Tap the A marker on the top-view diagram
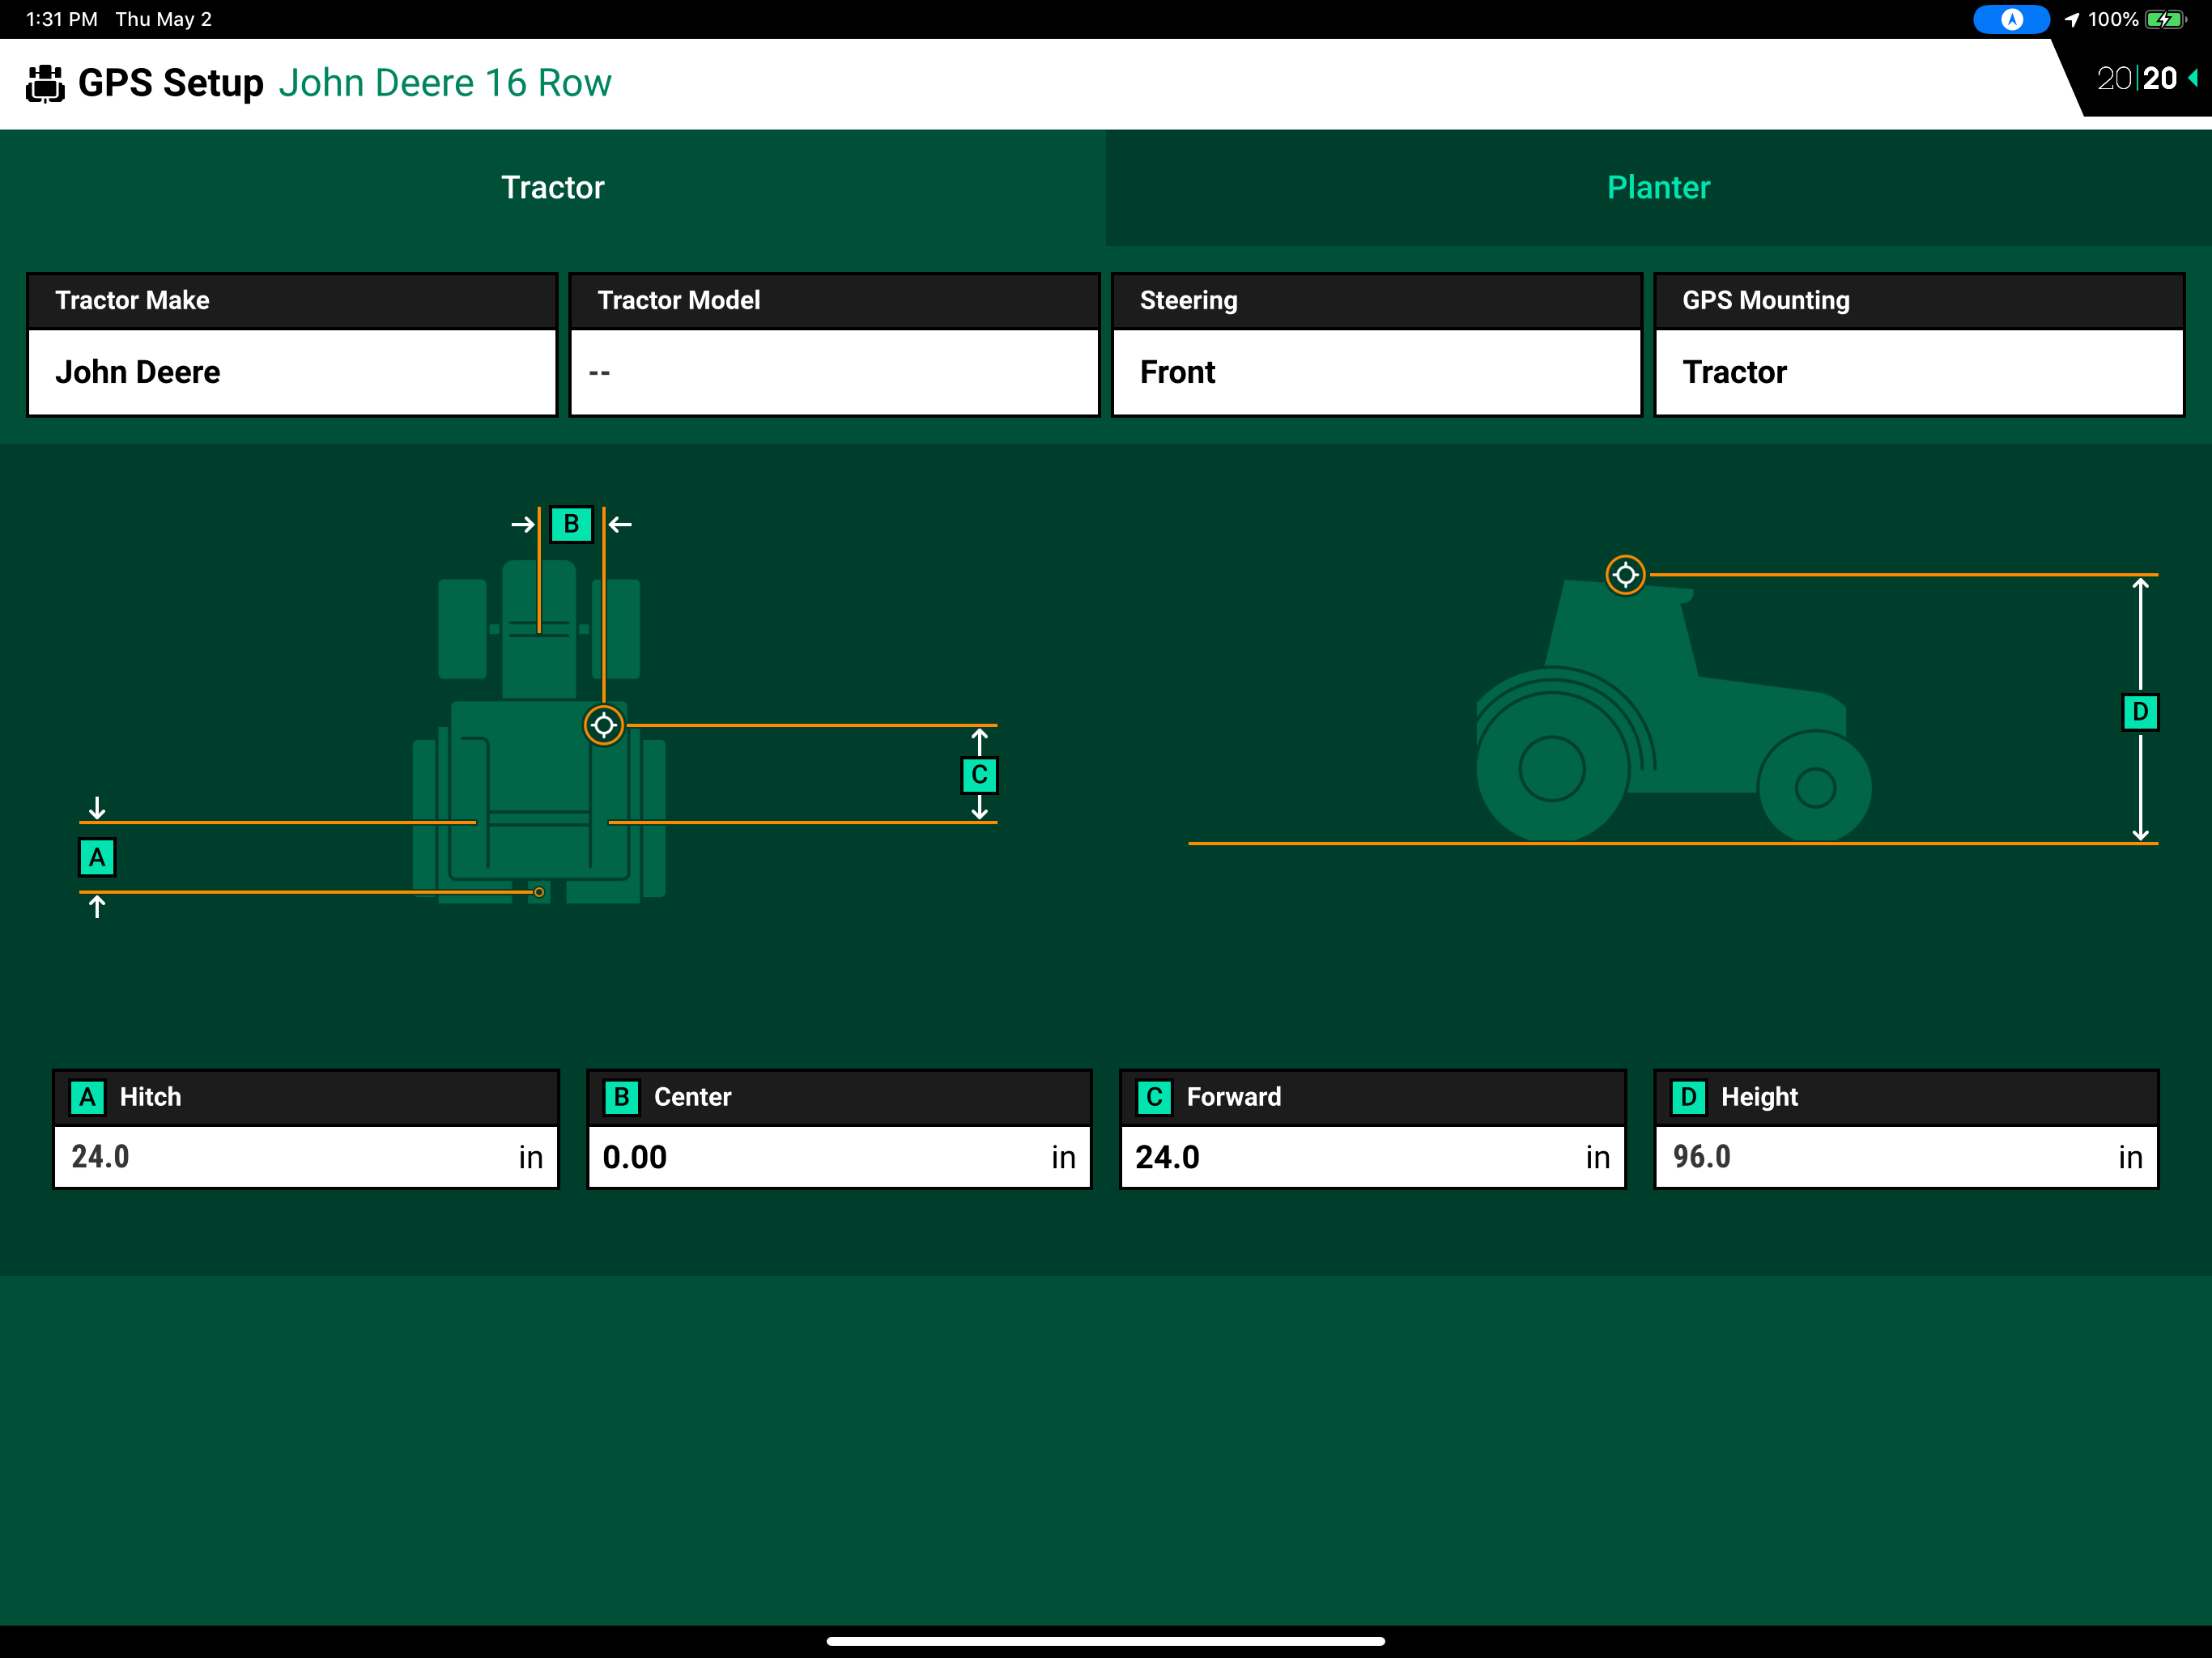The height and width of the screenshot is (1658, 2212). click(97, 857)
